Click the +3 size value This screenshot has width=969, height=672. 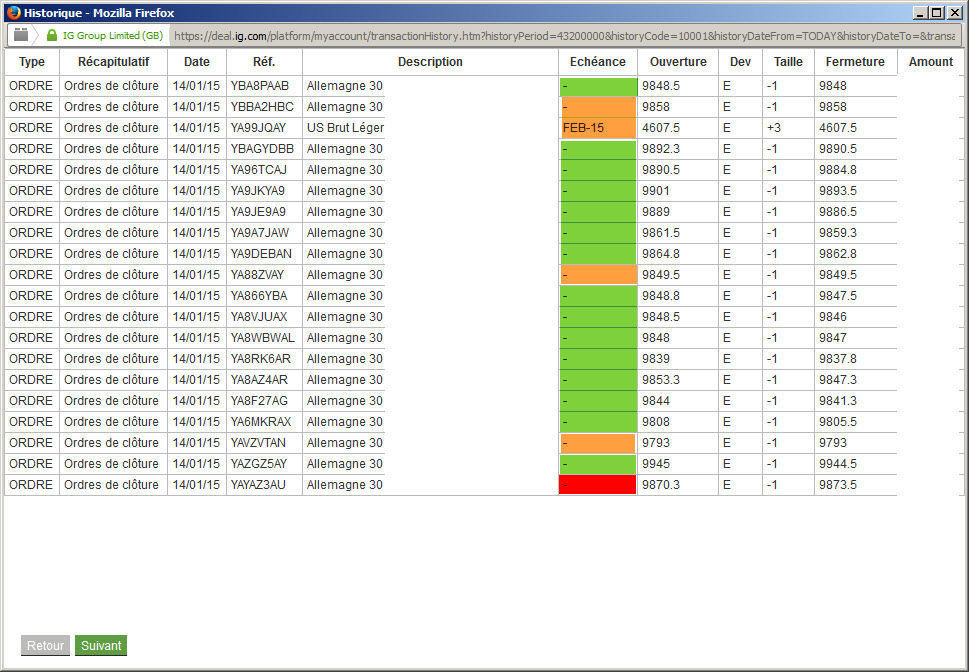pyautogui.click(x=774, y=128)
